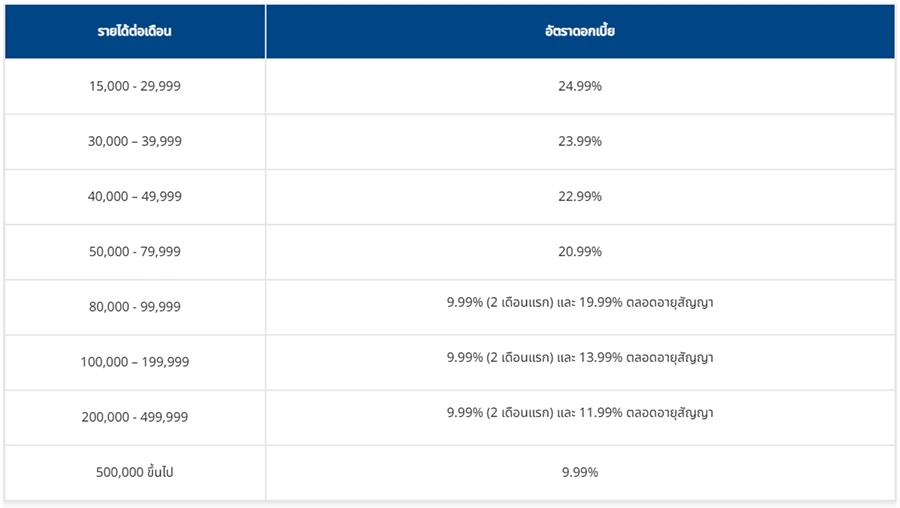Select the 40,000 – 49,999 income cell
Image resolution: width=900 pixels, height=508 pixels.
click(x=135, y=197)
